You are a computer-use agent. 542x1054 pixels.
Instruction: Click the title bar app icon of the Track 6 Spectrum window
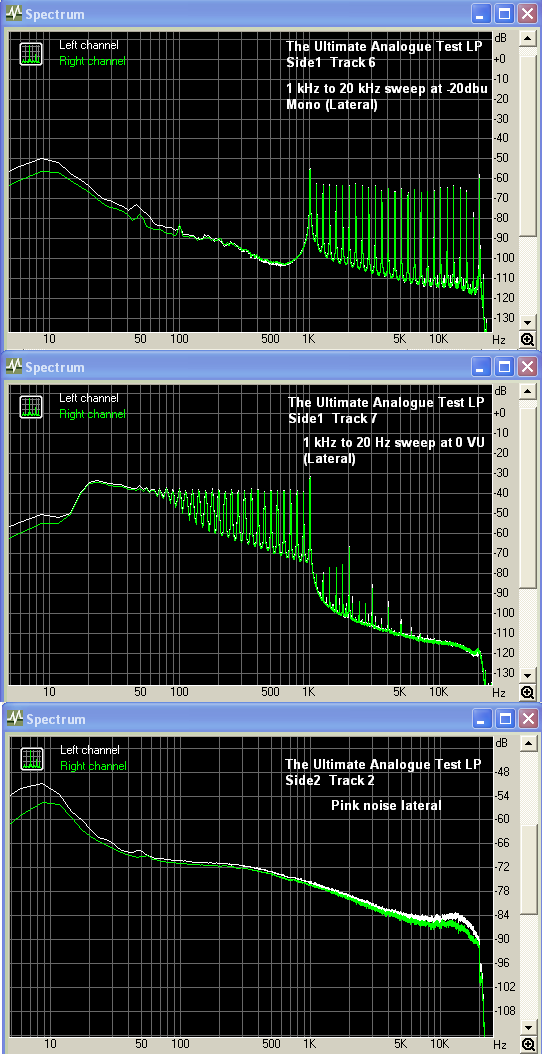tap(14, 14)
